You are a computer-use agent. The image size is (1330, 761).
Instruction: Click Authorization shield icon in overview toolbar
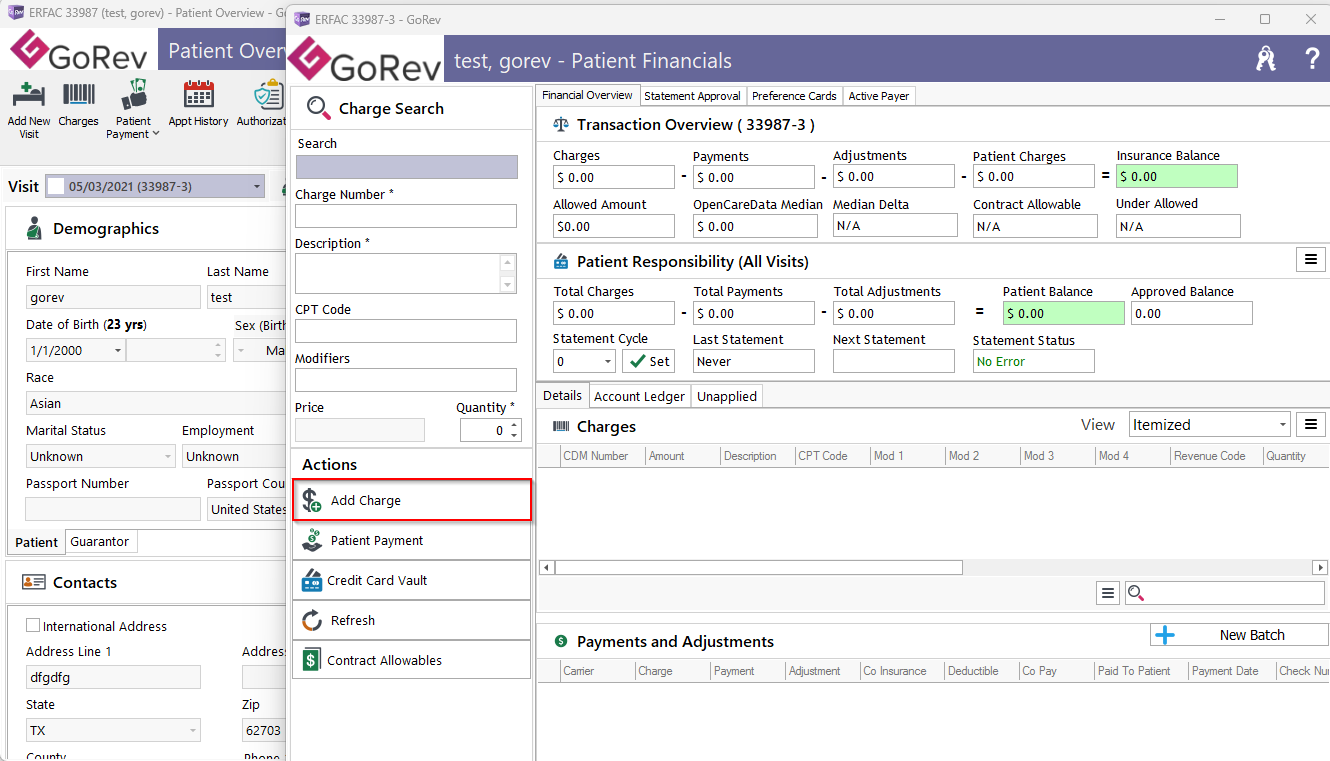point(267,96)
